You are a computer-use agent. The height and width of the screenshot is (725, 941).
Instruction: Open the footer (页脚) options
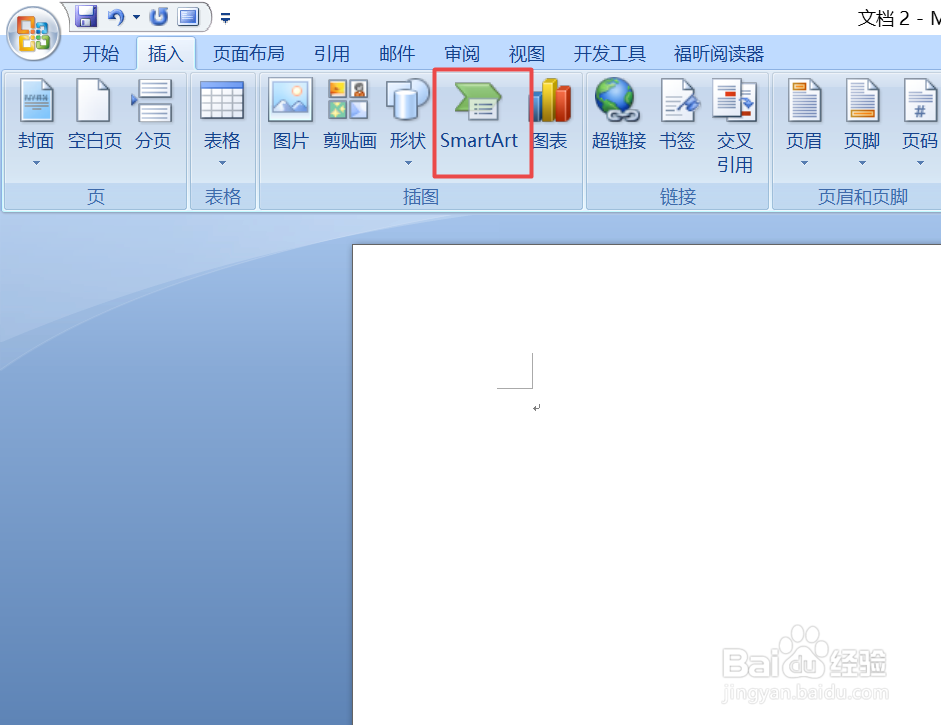pyautogui.click(x=862, y=115)
